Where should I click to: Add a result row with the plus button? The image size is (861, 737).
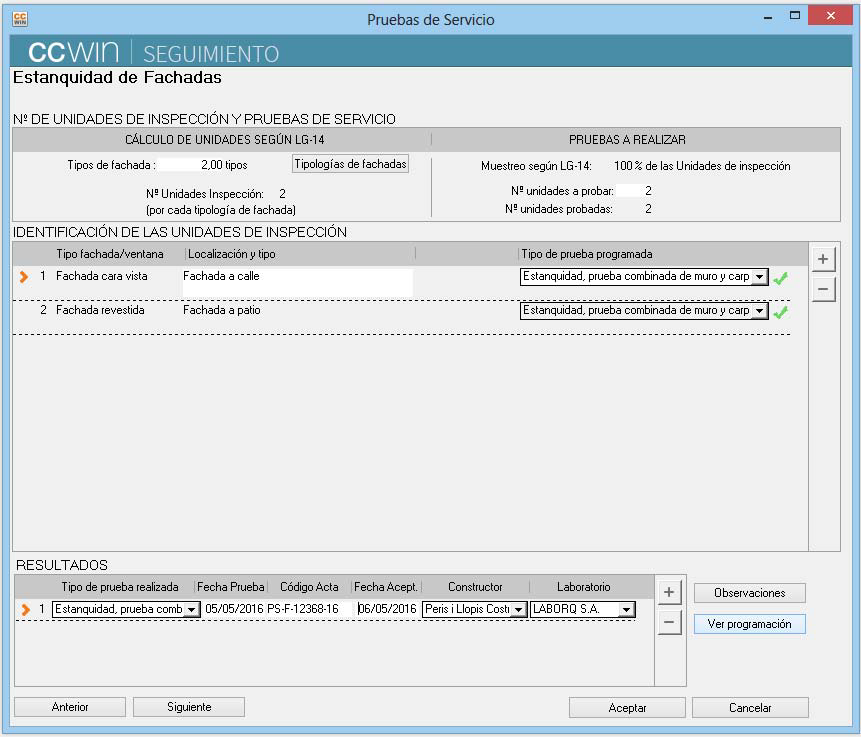coord(669,593)
